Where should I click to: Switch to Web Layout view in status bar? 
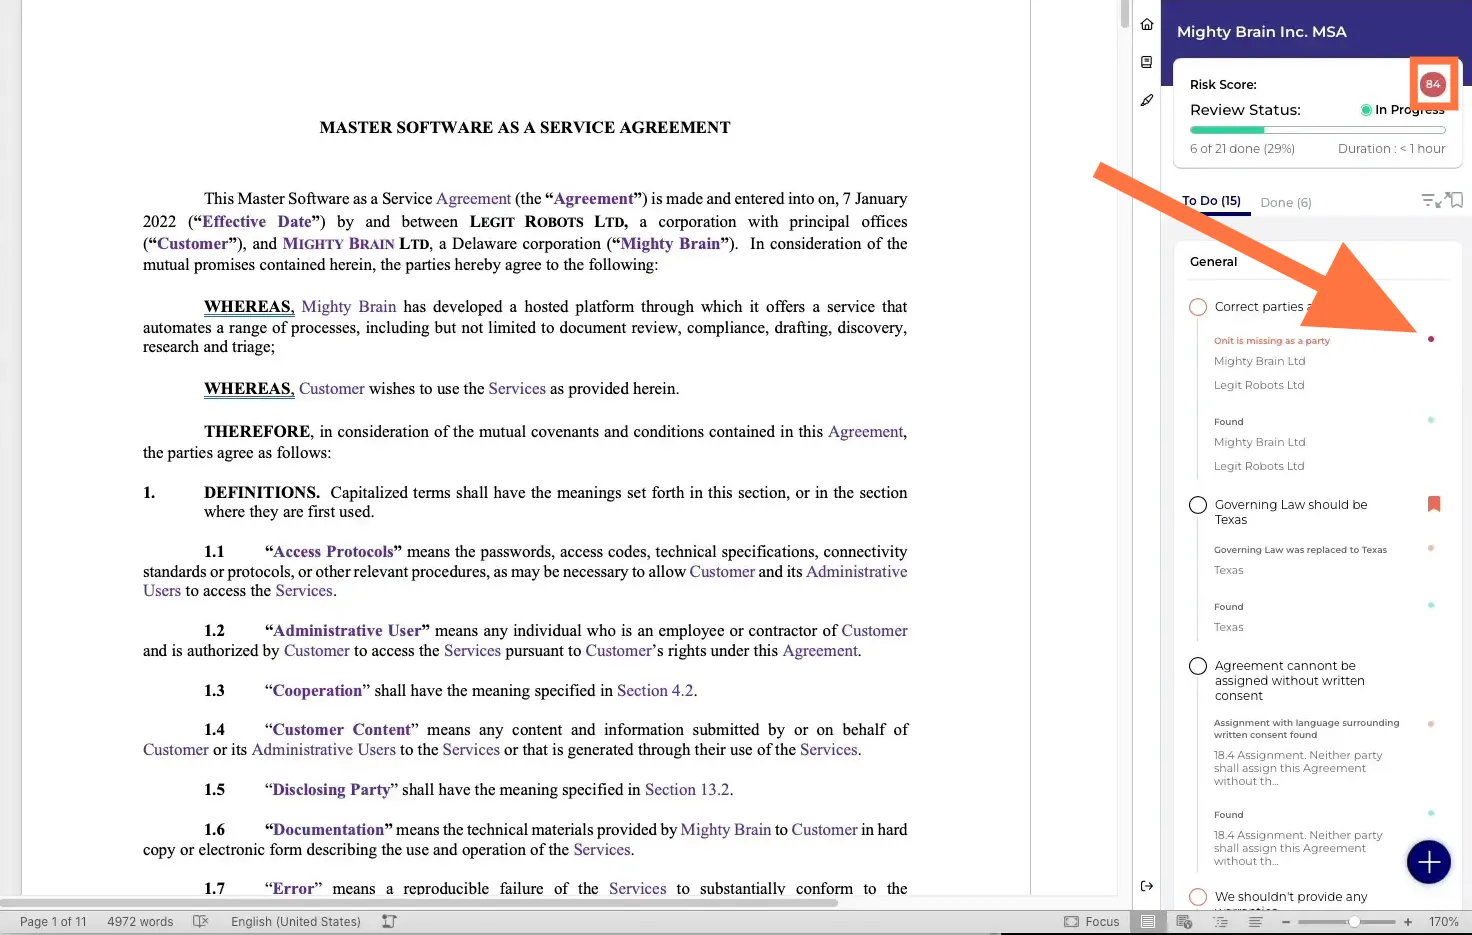pos(1184,922)
